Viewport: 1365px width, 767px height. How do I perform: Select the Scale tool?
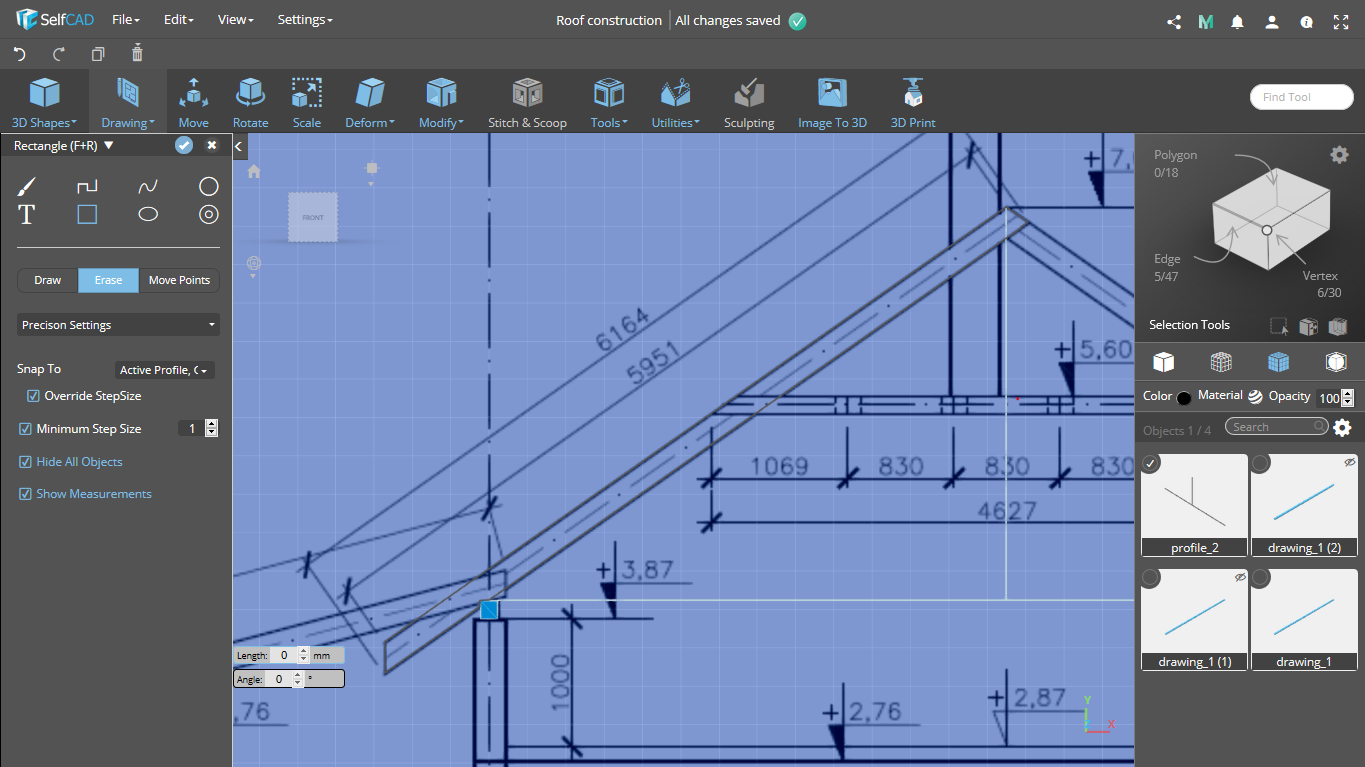306,103
